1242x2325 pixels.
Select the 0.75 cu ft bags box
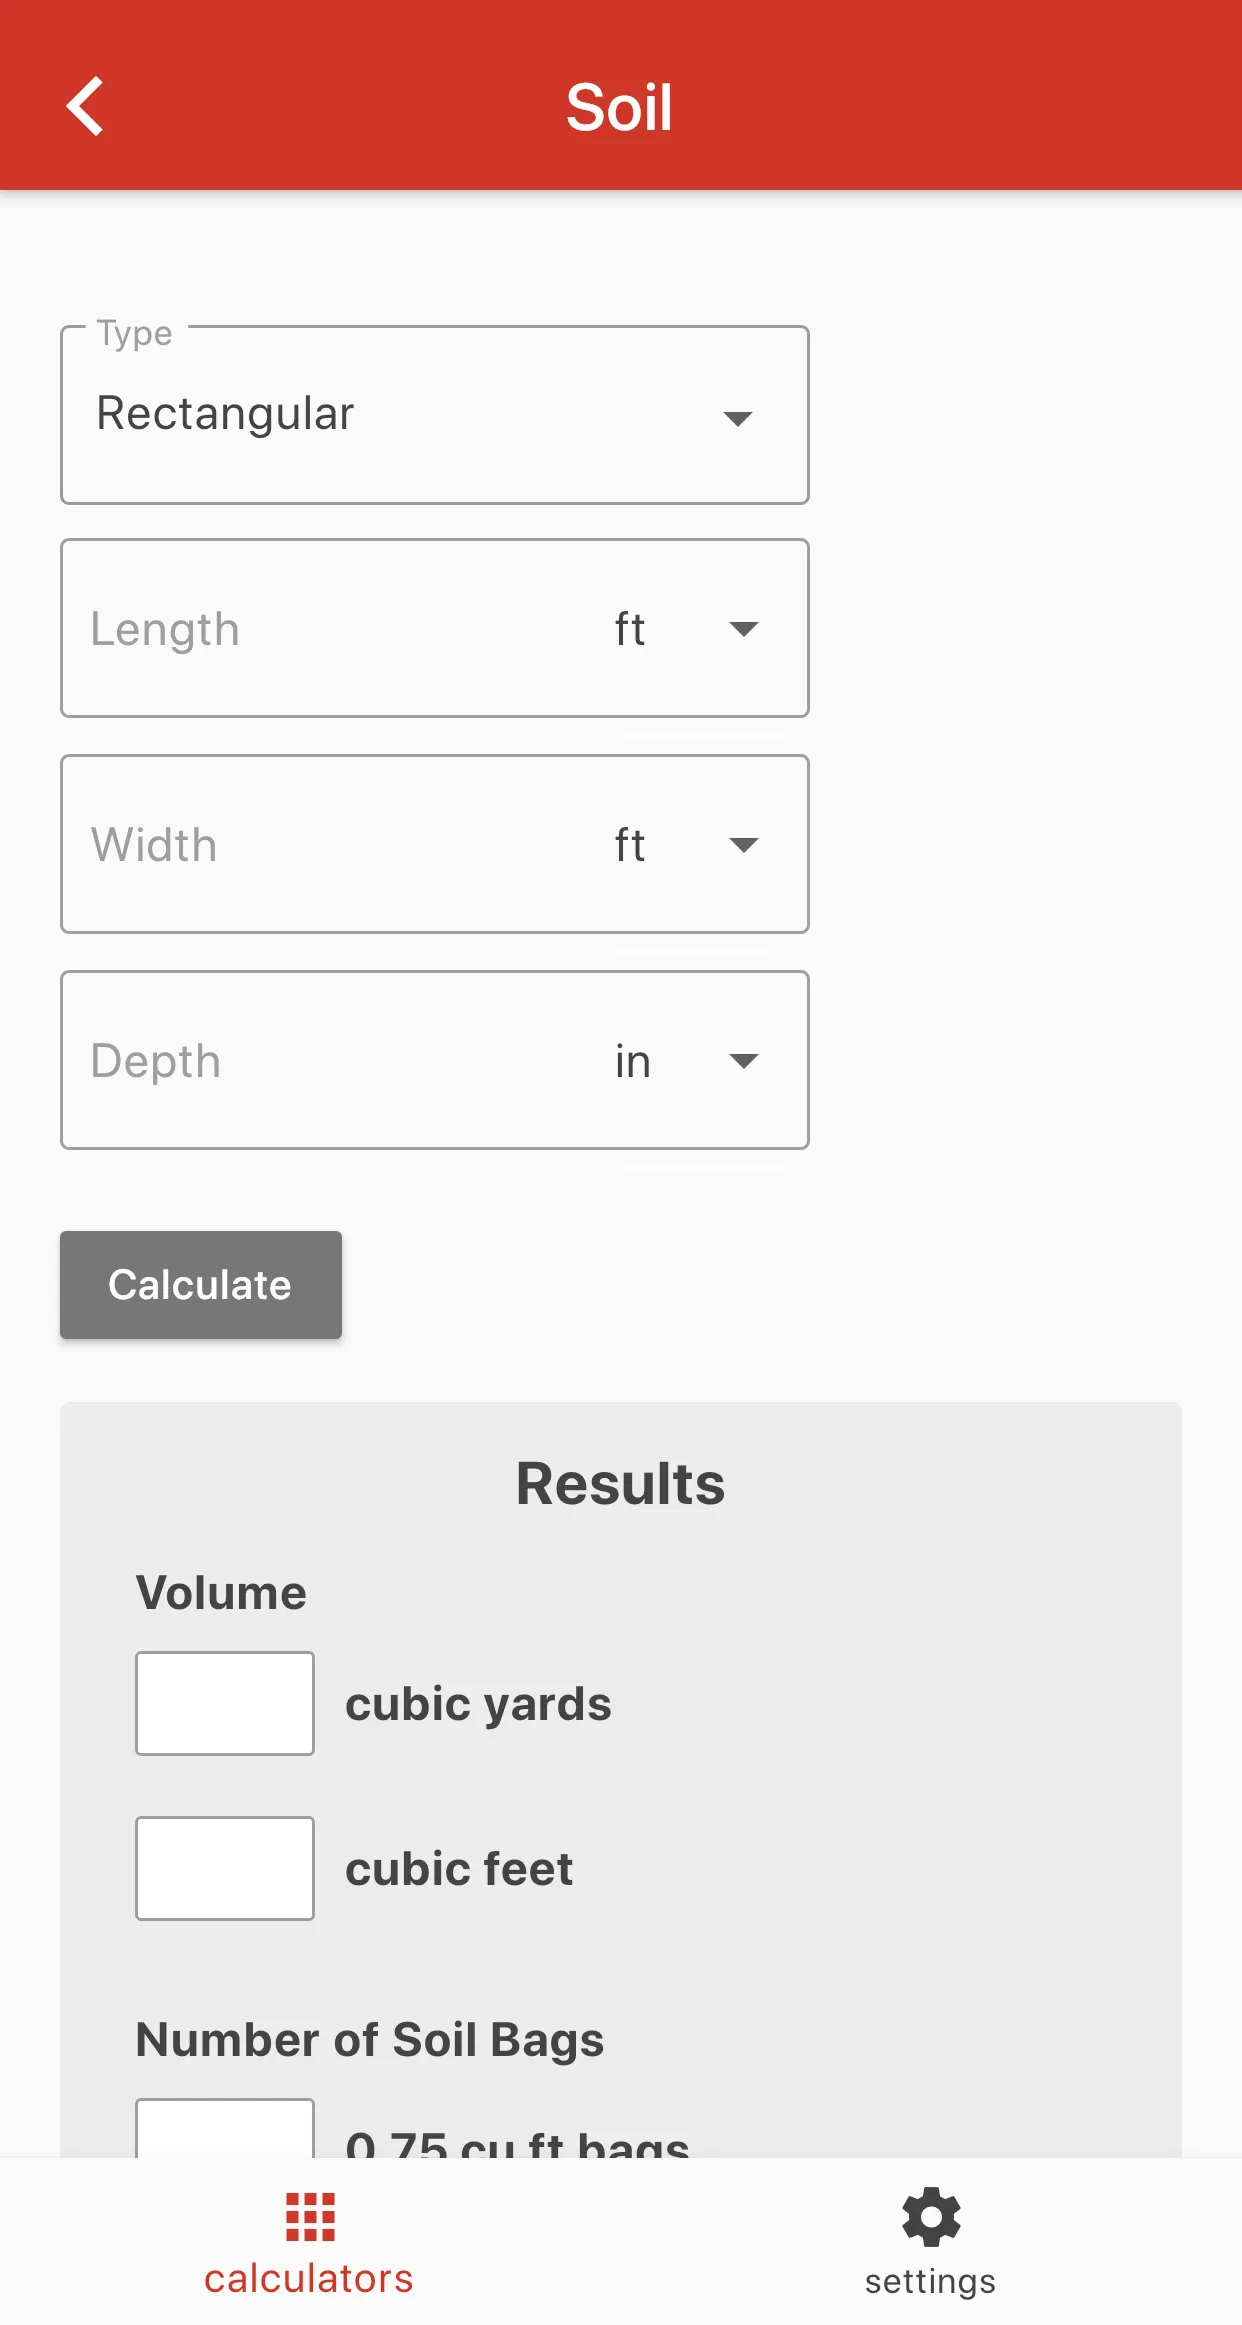point(225,2128)
